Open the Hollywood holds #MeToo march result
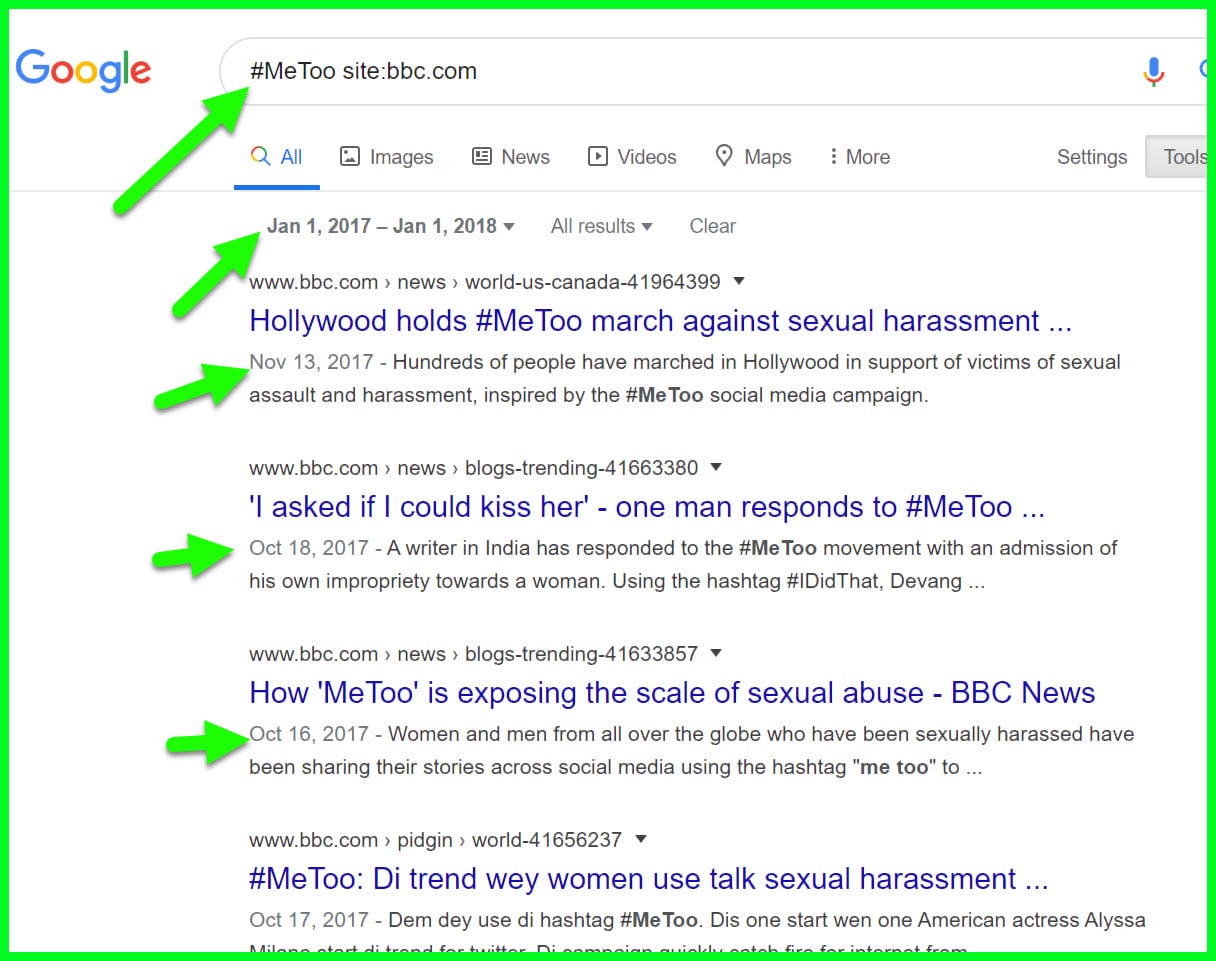This screenshot has width=1216, height=961. (660, 321)
